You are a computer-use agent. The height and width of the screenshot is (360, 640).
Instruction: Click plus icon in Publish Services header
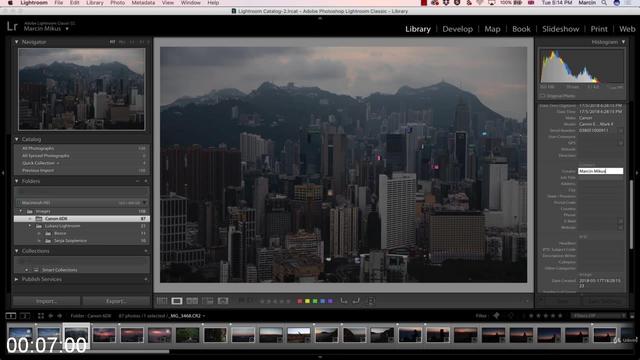(x=146, y=279)
